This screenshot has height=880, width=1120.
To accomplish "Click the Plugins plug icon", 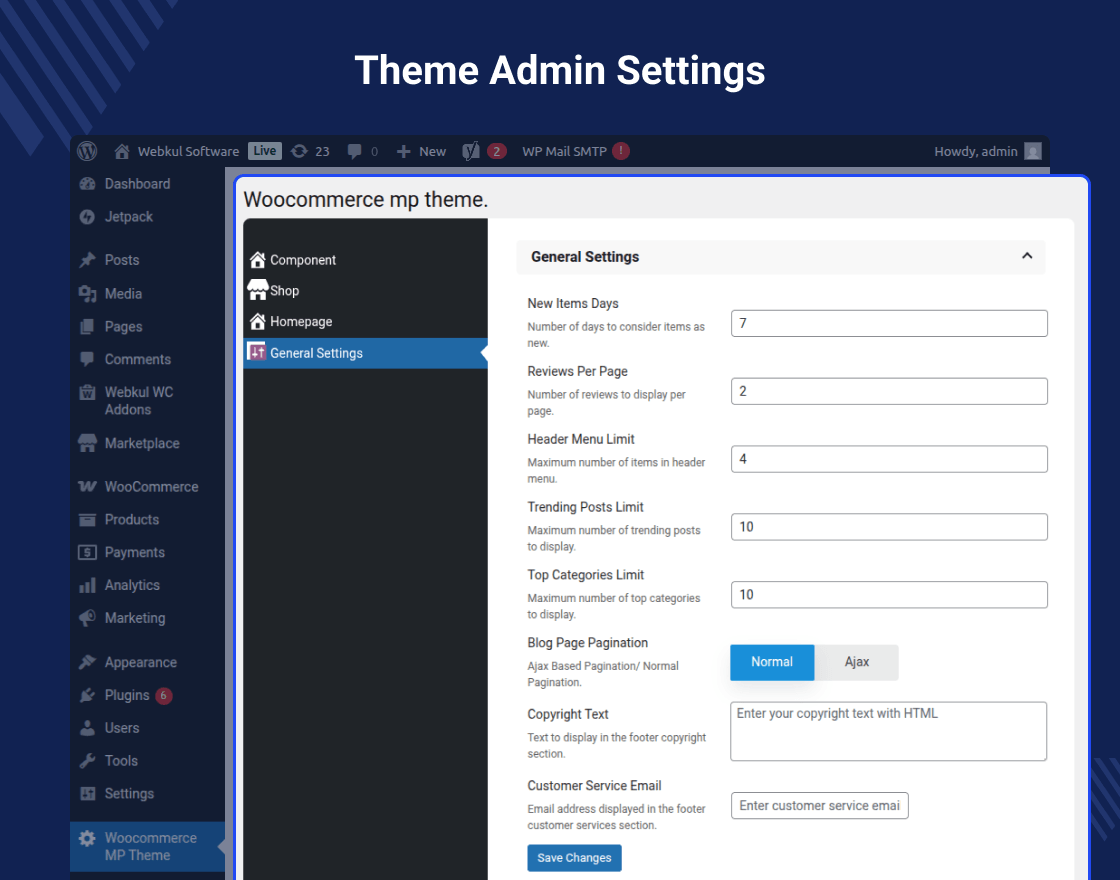I will coord(87,695).
